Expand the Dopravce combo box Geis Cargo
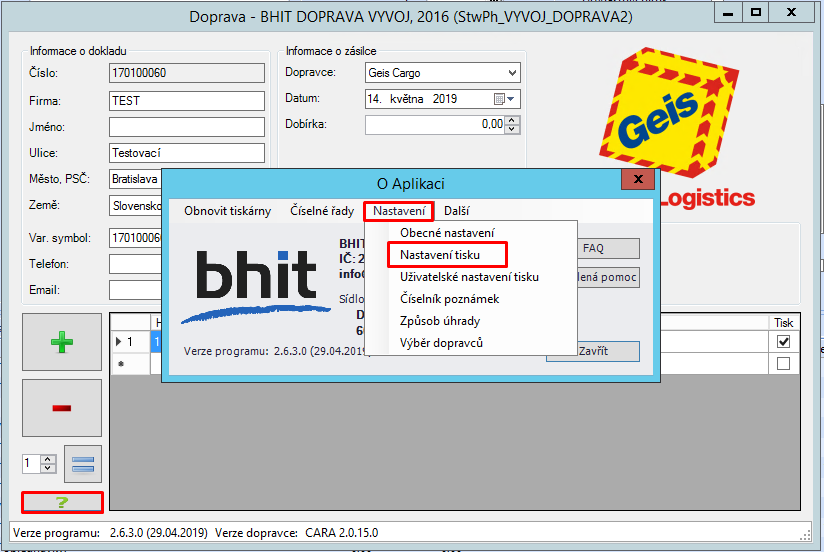The width and height of the screenshot is (824, 552). point(512,73)
